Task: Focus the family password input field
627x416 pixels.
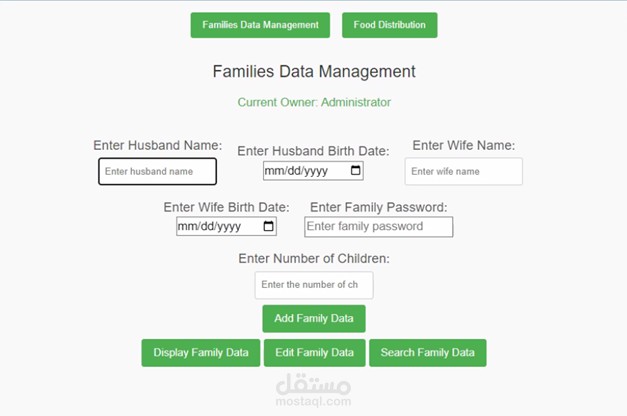Action: click(378, 227)
